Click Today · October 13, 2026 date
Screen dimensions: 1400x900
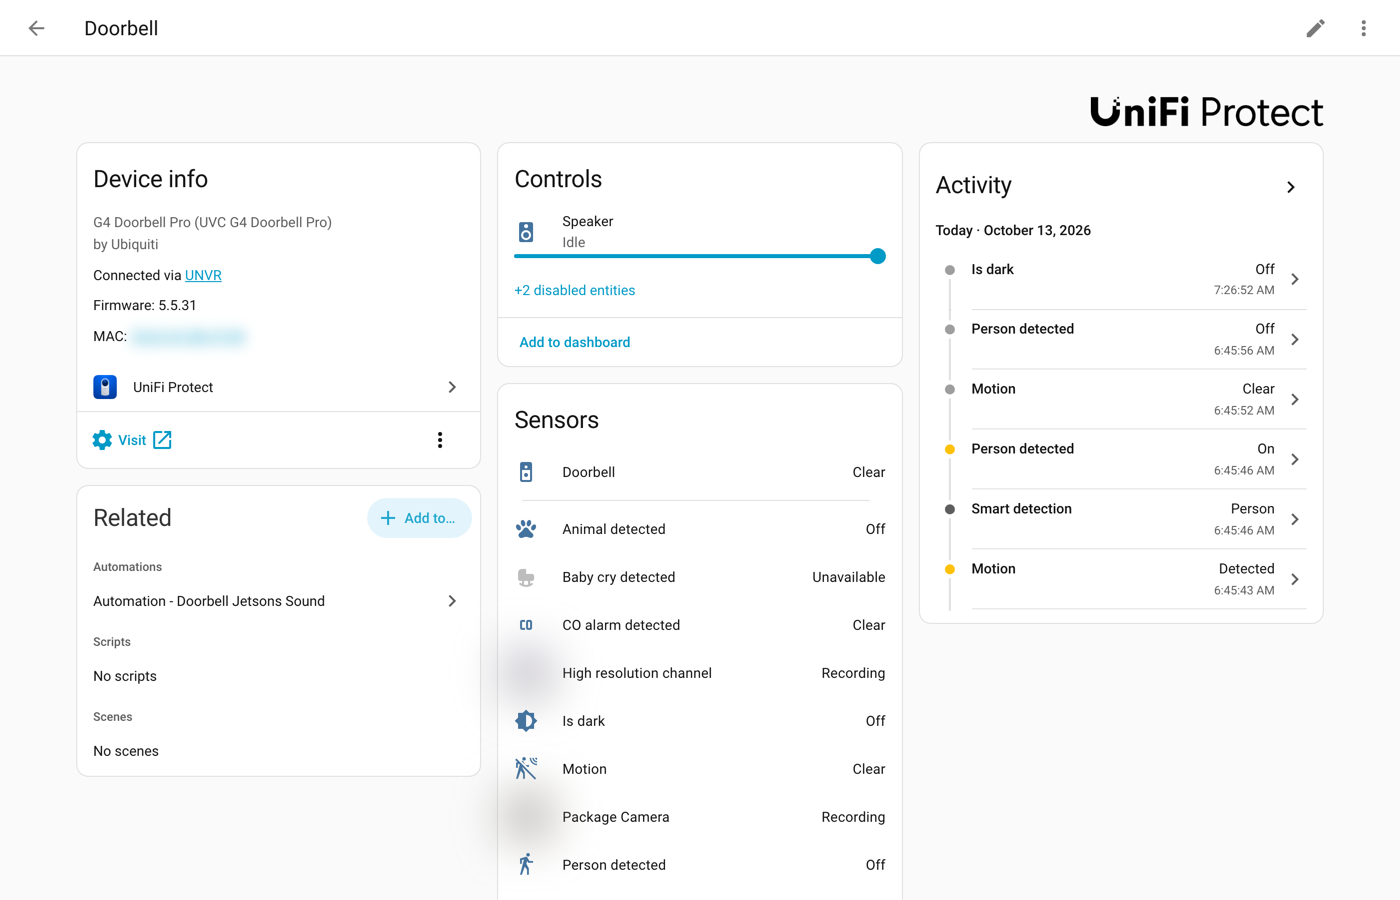tap(1013, 230)
